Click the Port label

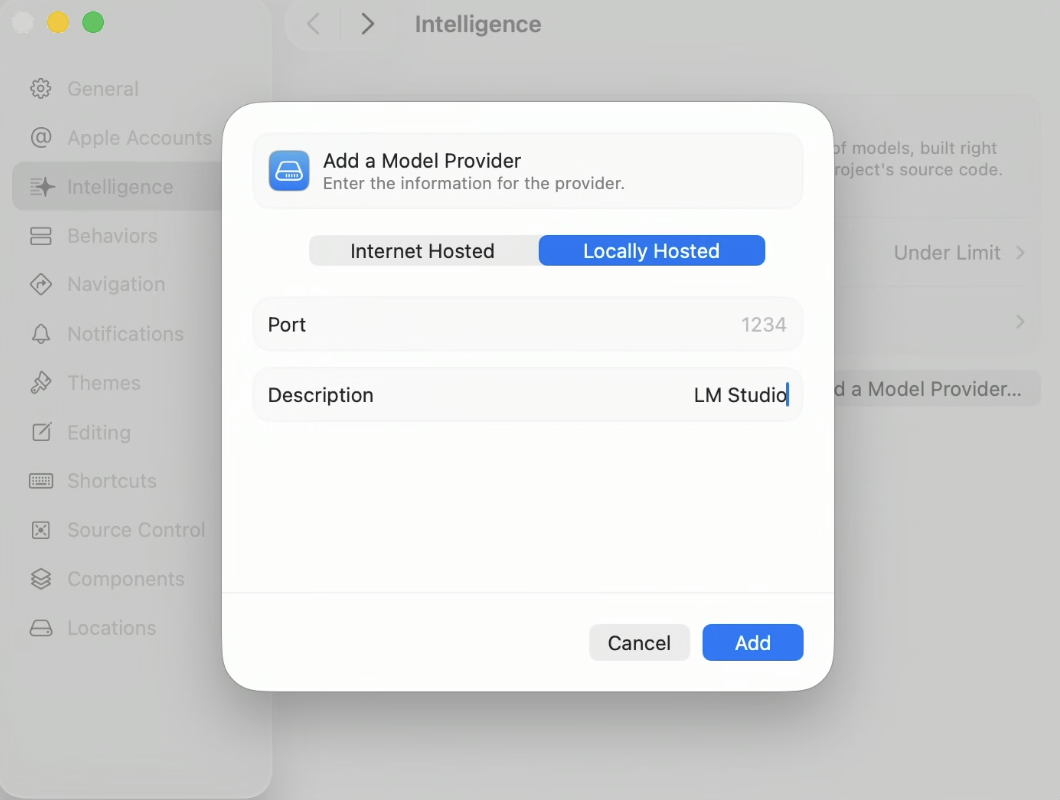coord(287,325)
